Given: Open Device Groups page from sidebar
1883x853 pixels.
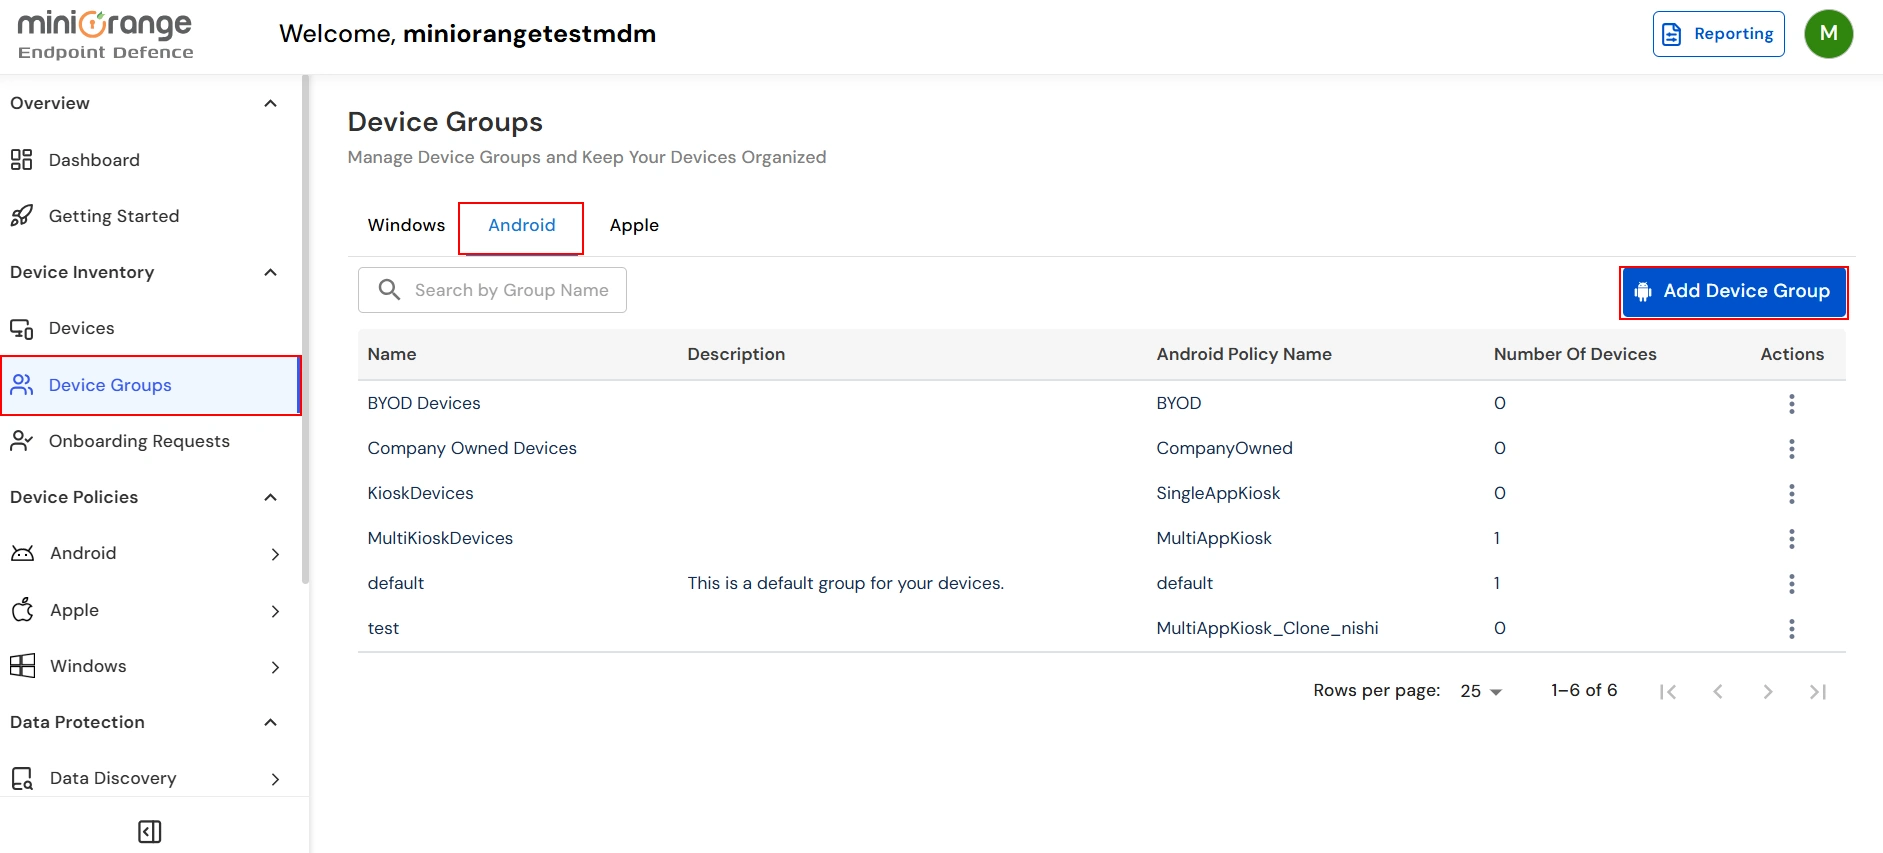Looking at the screenshot, I should [x=150, y=385].
